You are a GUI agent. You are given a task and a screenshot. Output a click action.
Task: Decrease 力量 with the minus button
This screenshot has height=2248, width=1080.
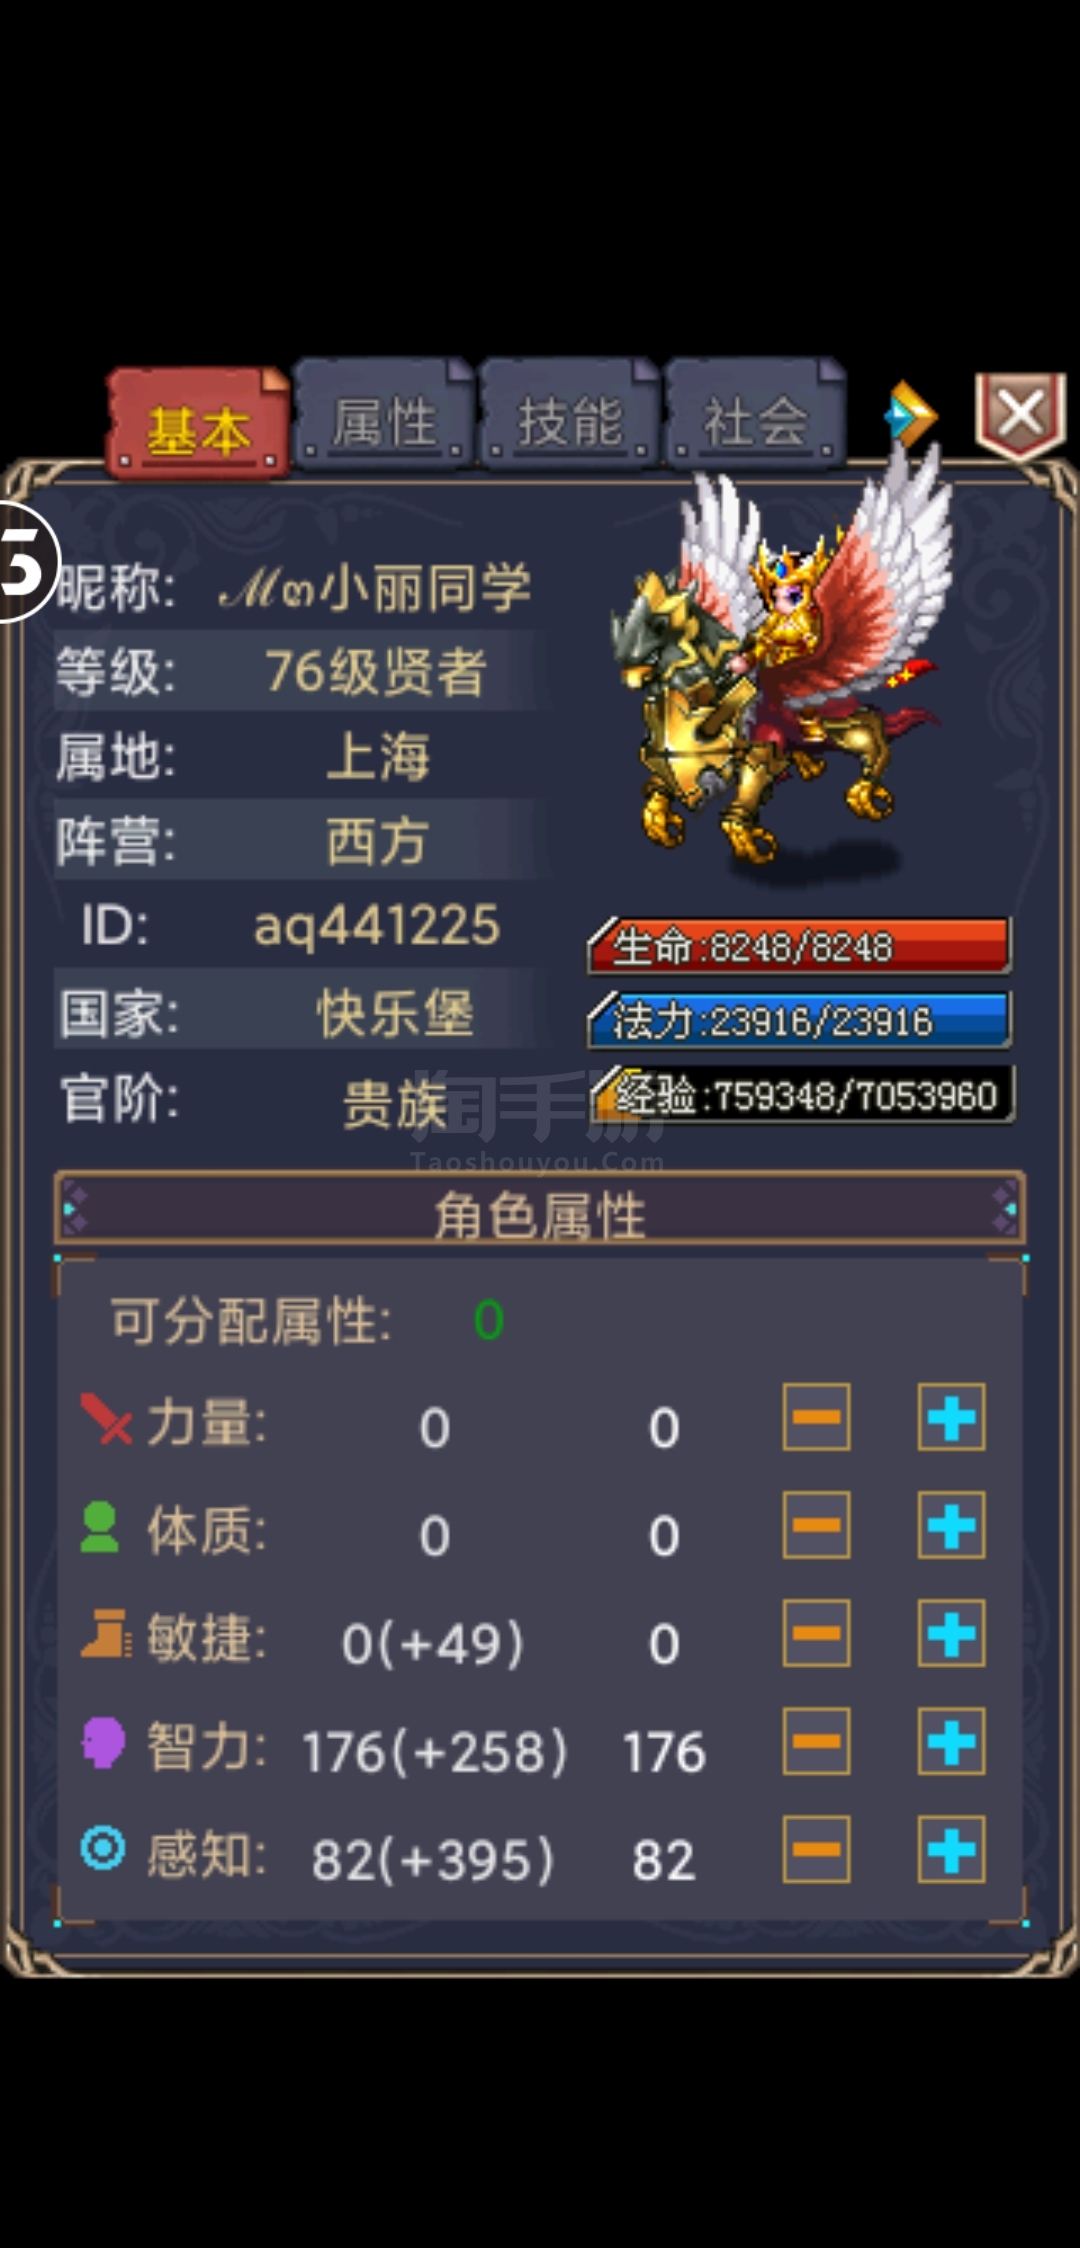coord(816,1417)
